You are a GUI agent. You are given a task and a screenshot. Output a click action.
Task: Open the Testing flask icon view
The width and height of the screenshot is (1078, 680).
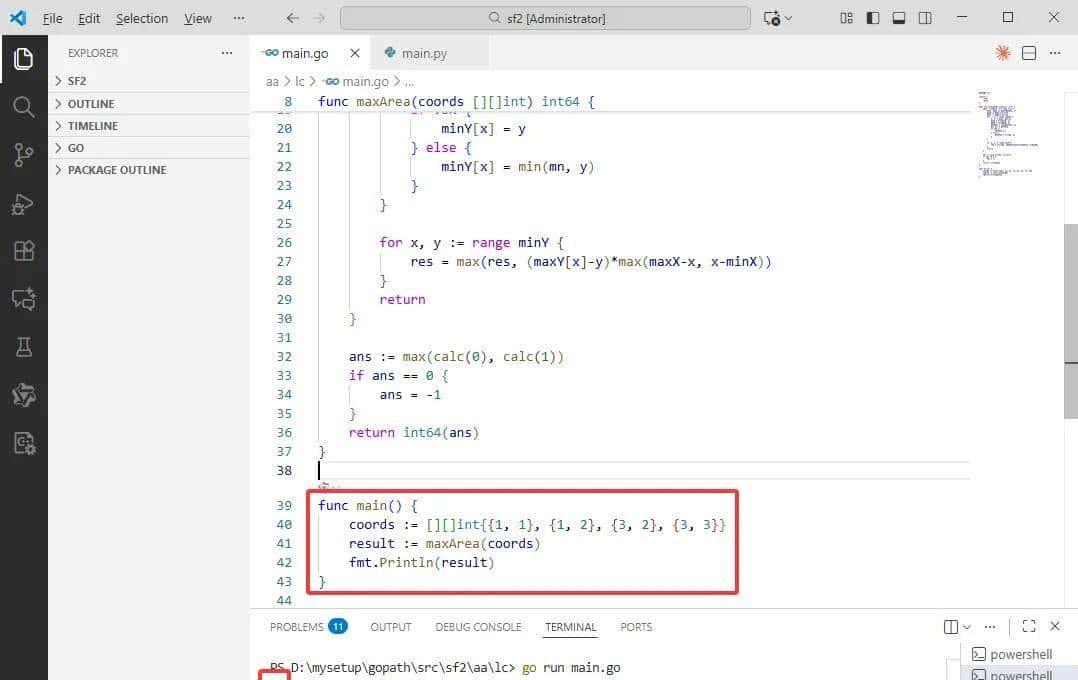pos(23,346)
